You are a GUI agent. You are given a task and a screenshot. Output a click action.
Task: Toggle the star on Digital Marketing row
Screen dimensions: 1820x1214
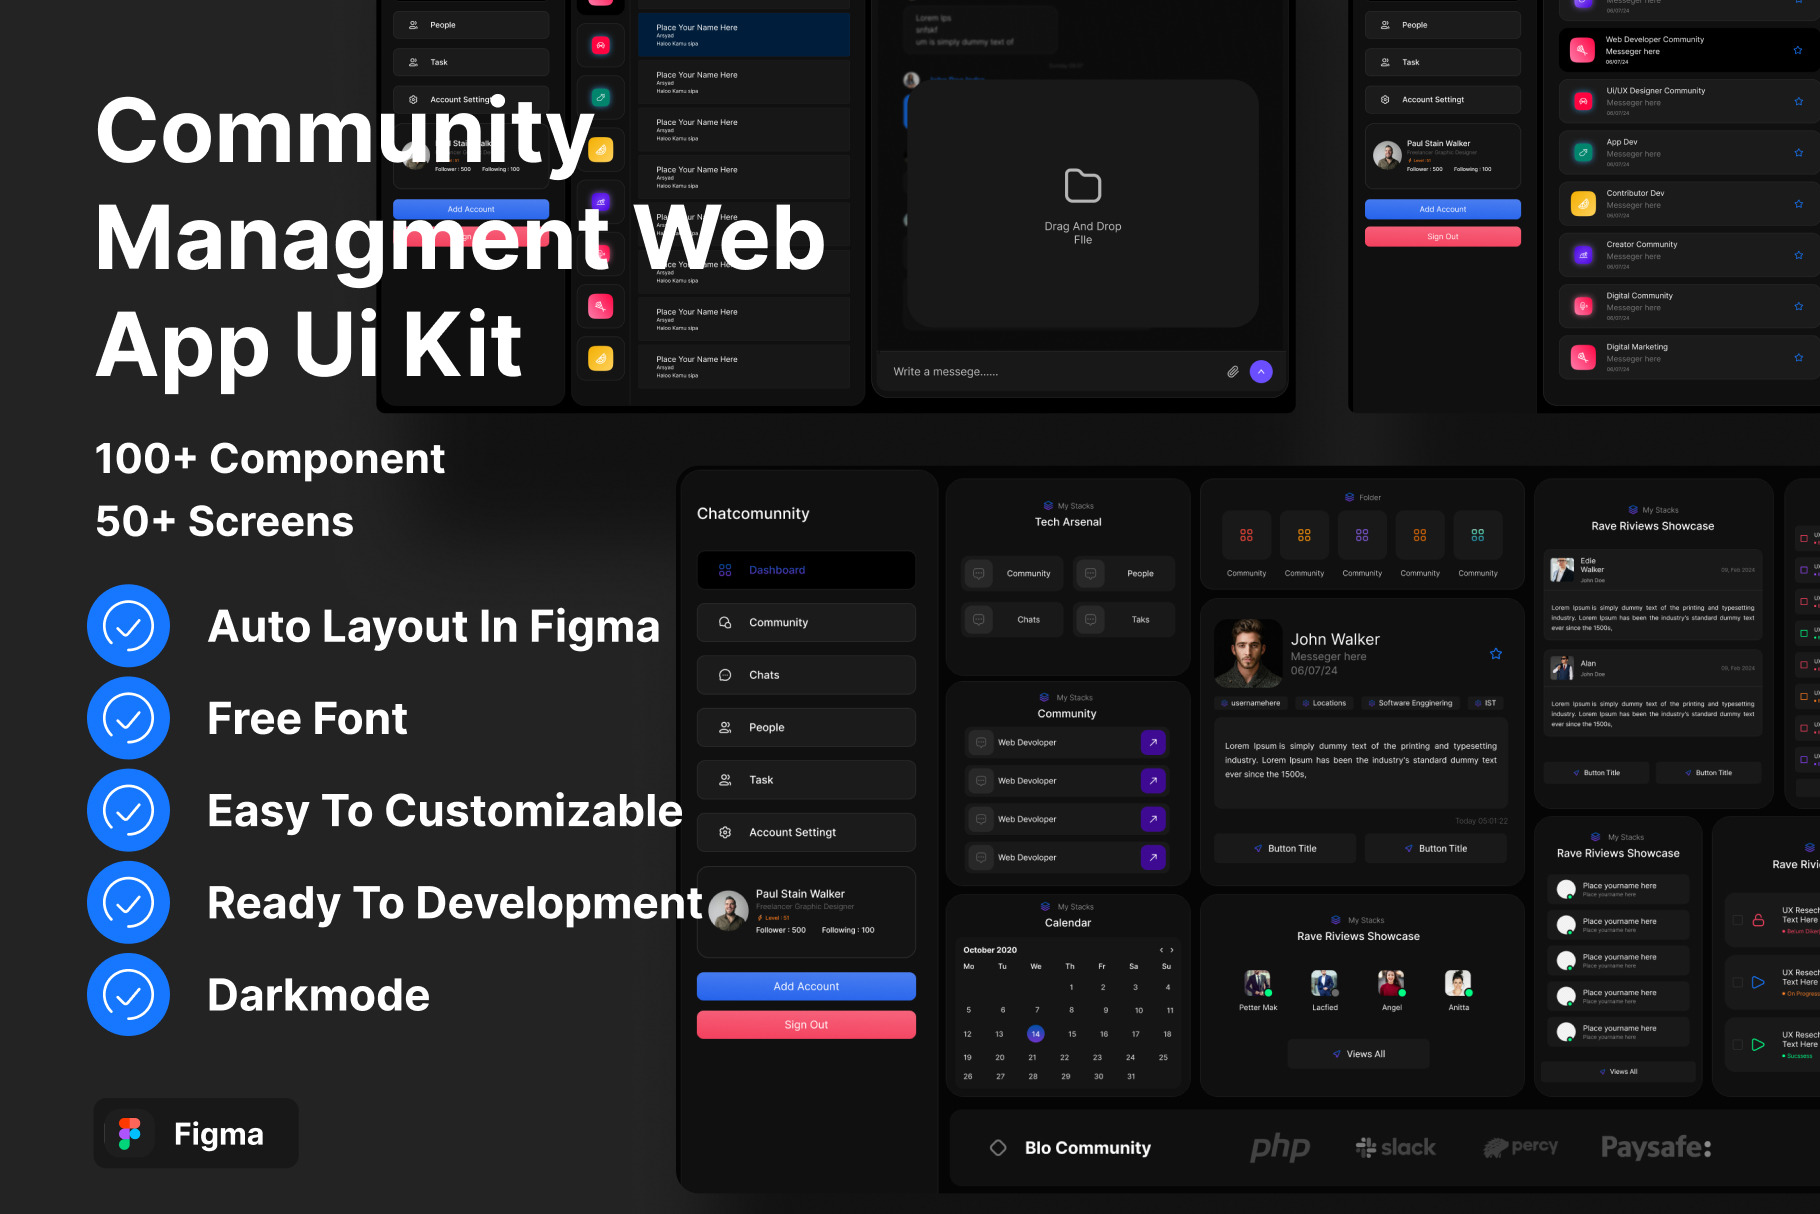coord(1797,357)
